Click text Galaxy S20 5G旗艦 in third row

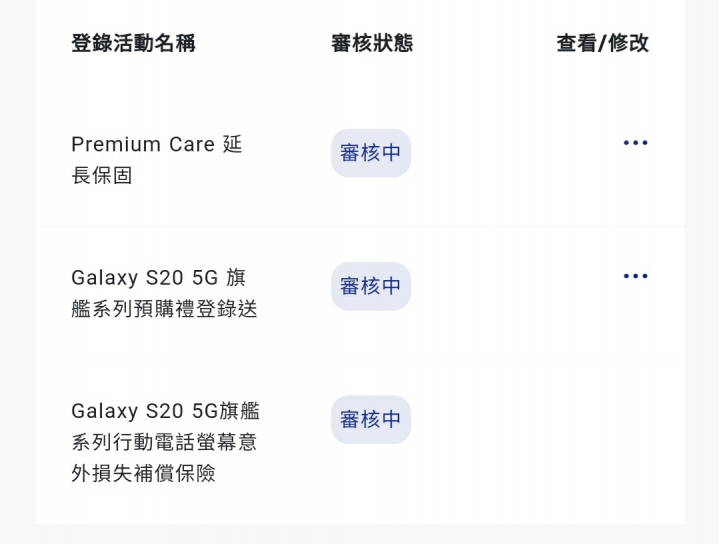[x=165, y=411]
